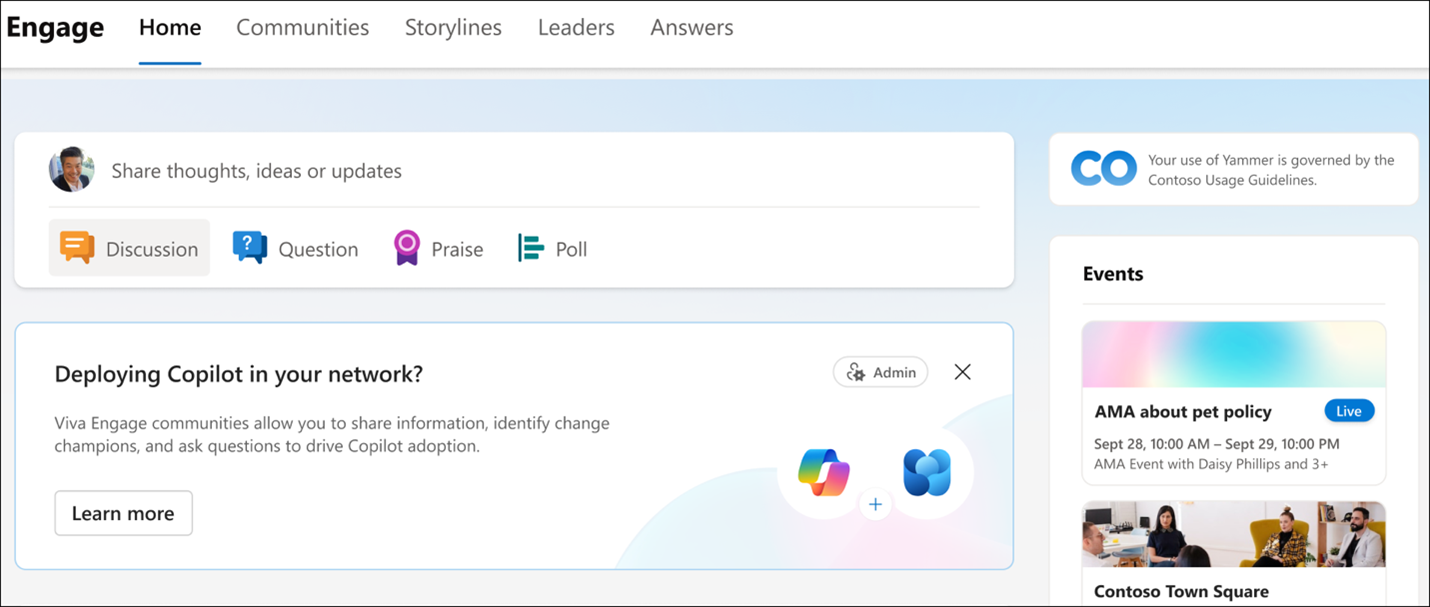Click the Learn more button
The width and height of the screenshot is (1430, 607).
(123, 513)
